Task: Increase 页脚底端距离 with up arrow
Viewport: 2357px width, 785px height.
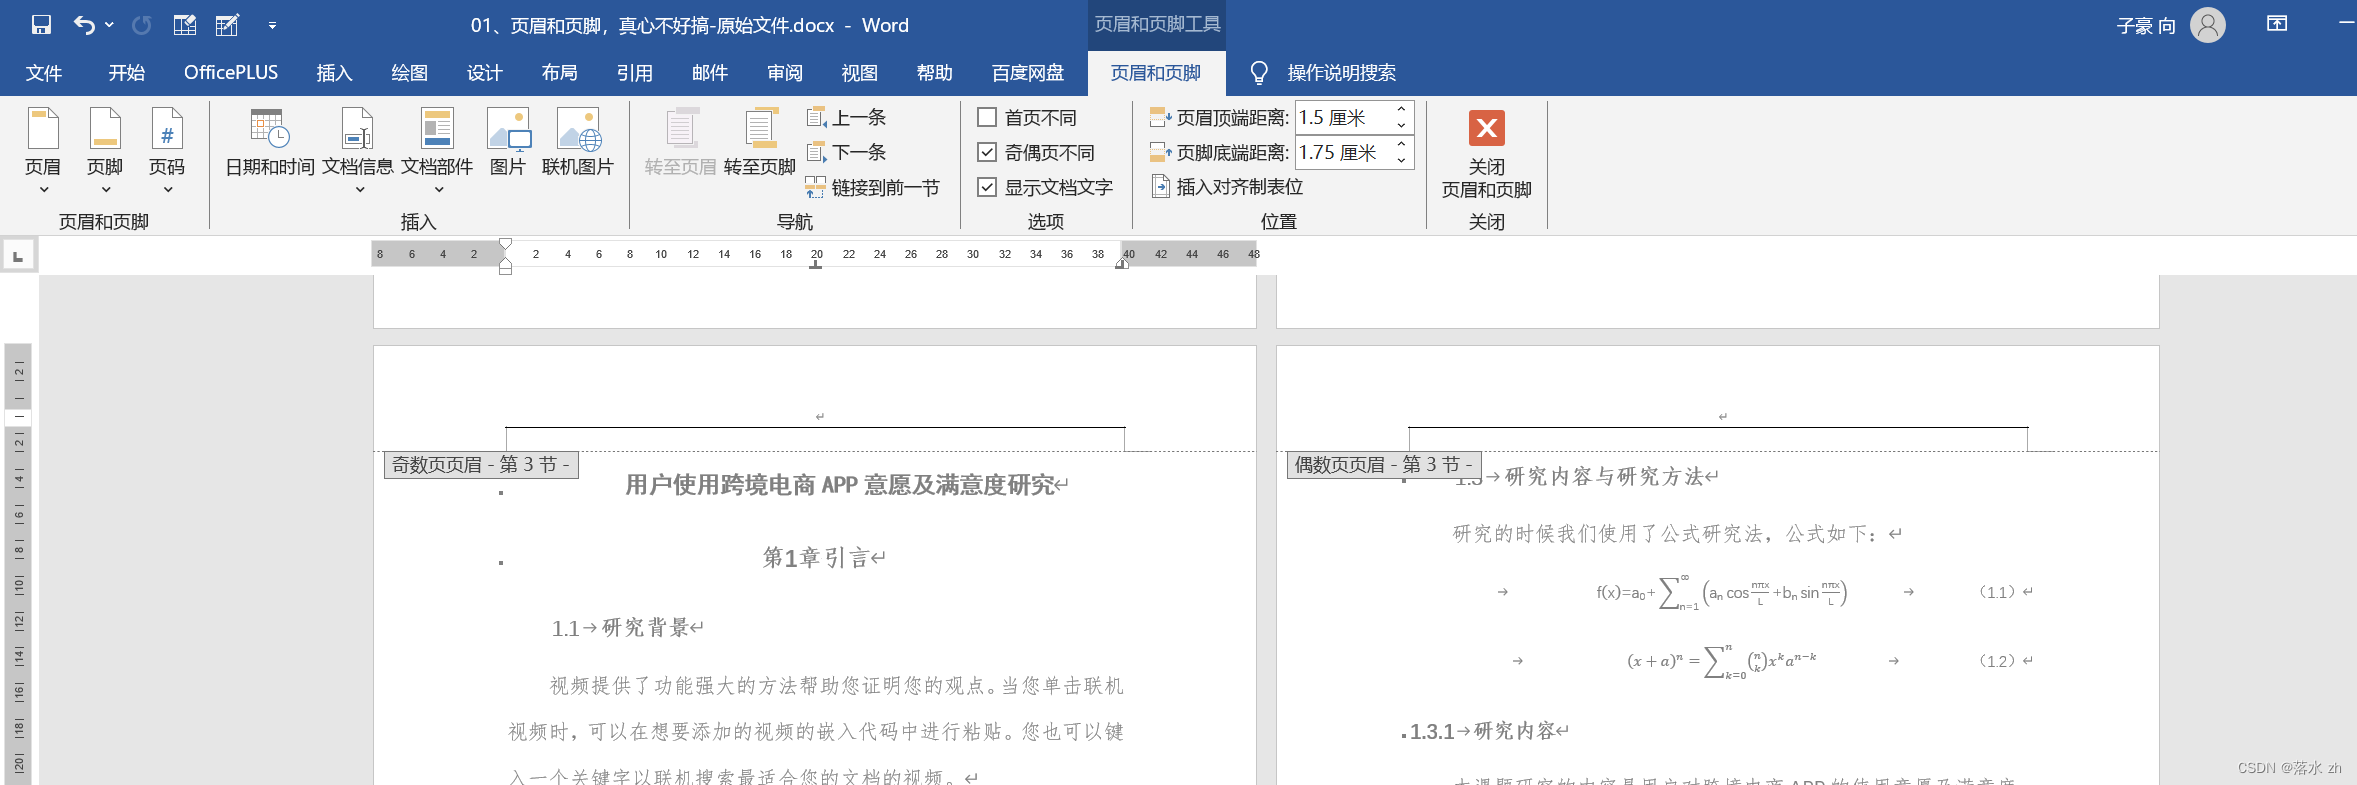Action: click(1402, 144)
